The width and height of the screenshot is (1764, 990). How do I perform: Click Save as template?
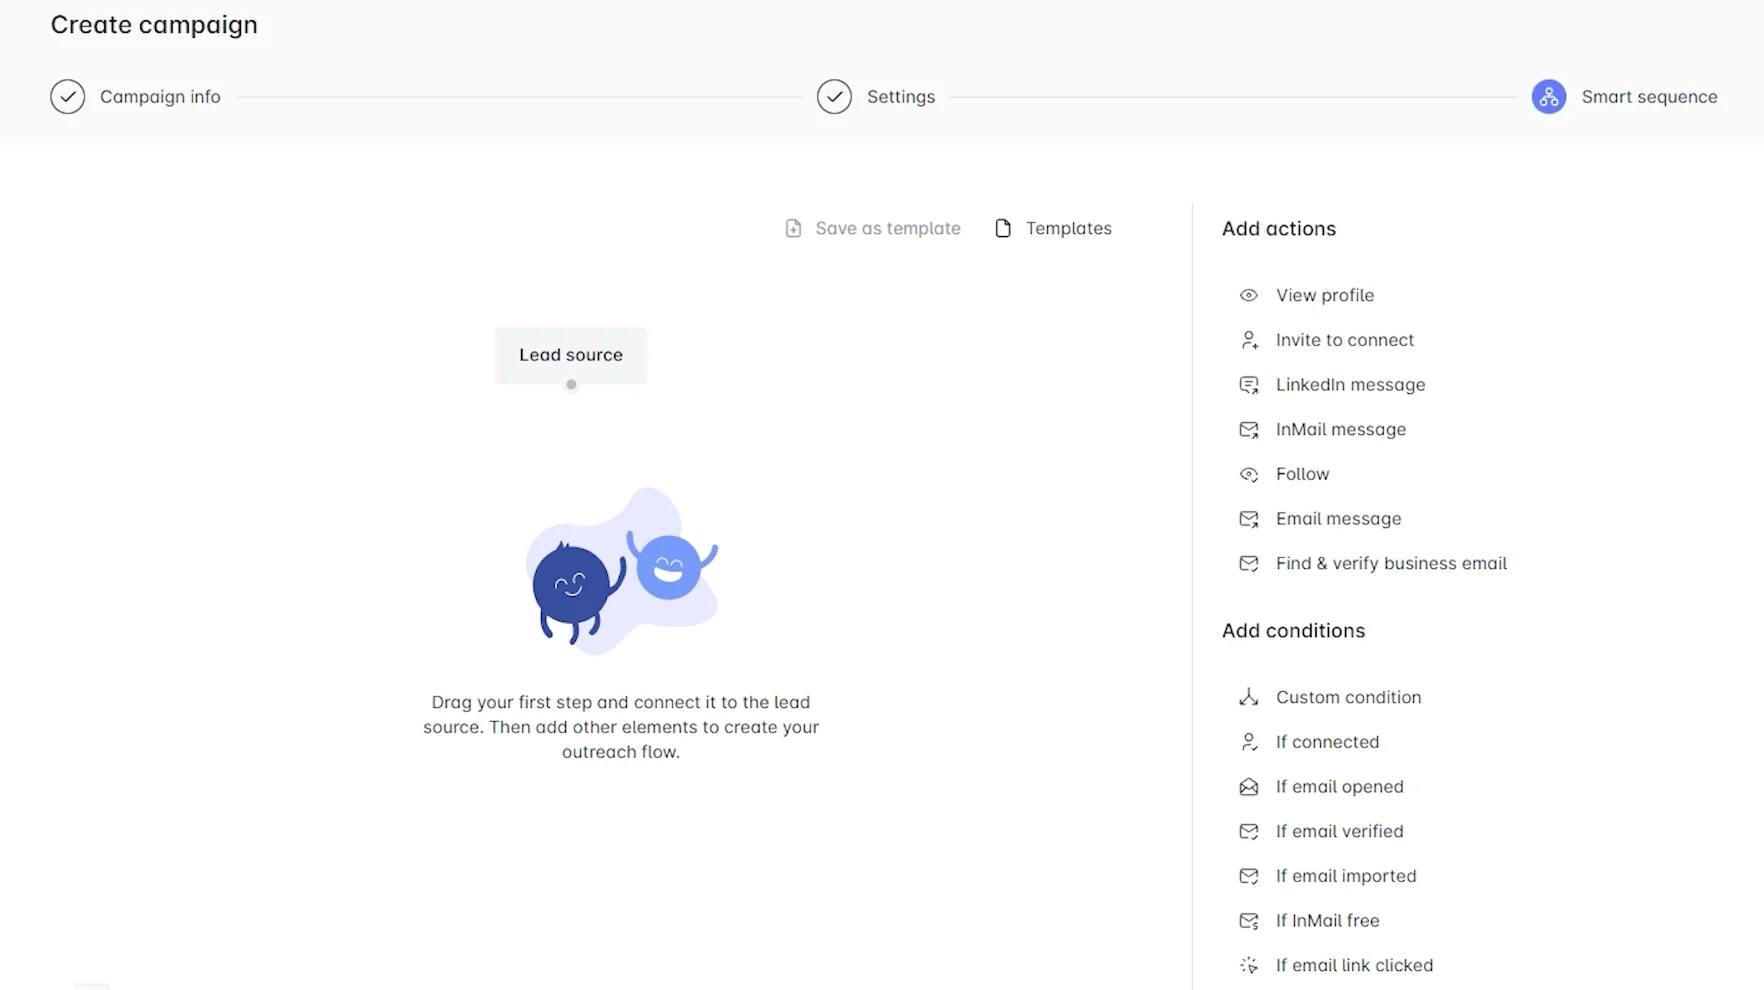click(872, 228)
